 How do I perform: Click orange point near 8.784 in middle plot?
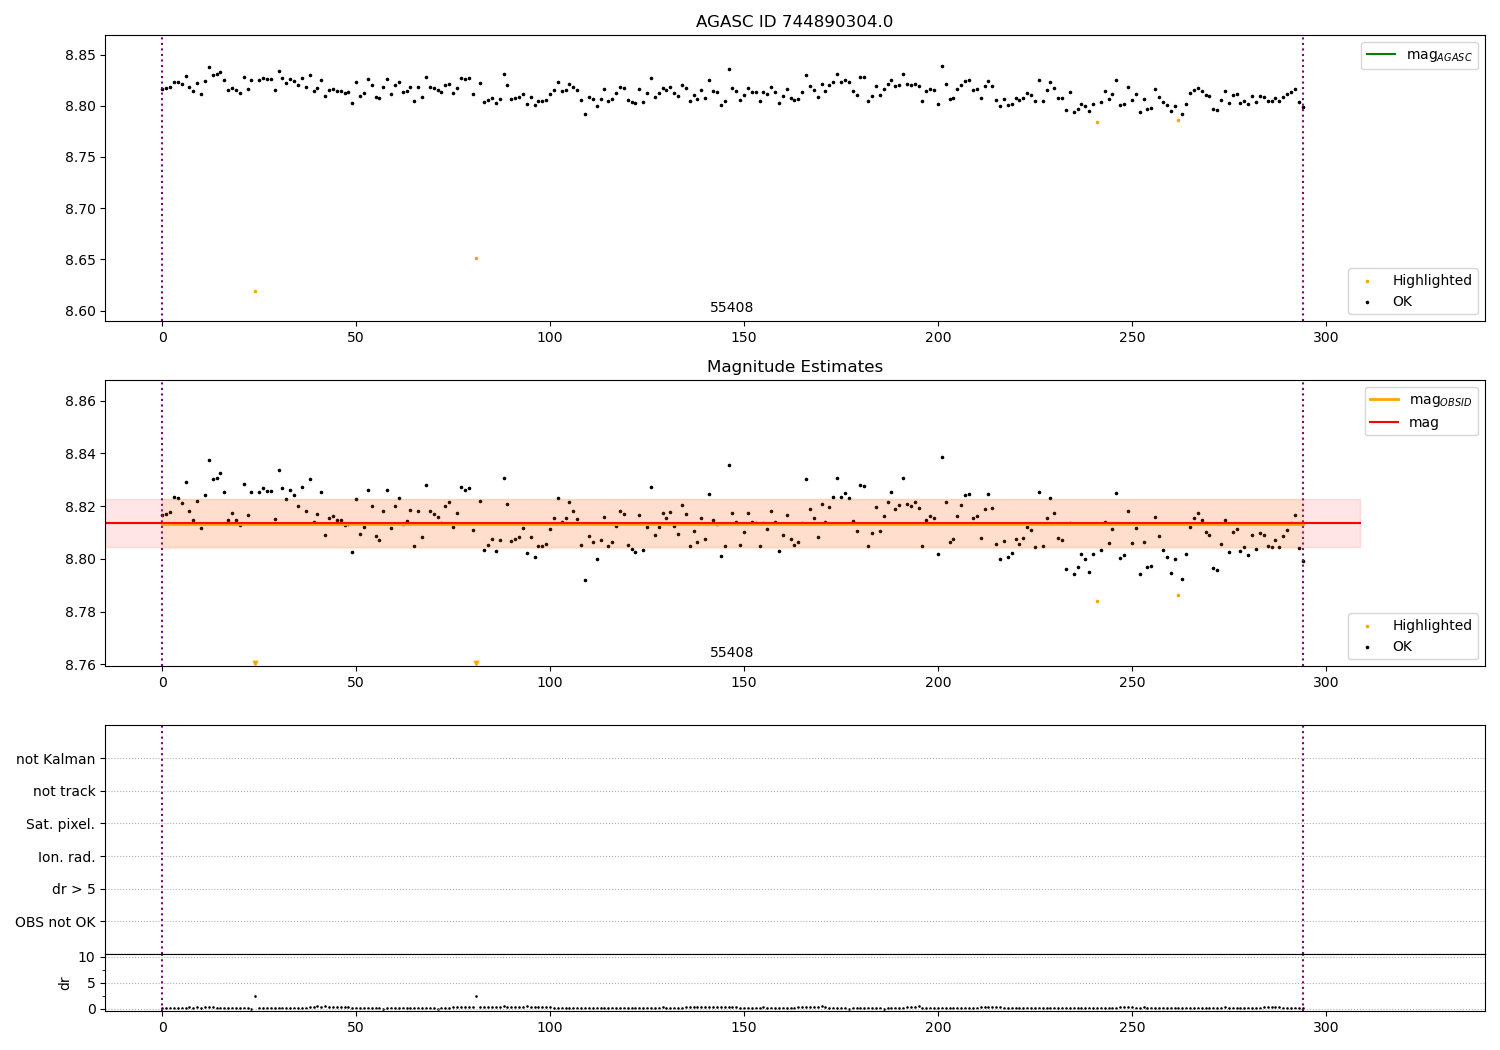click(1097, 601)
